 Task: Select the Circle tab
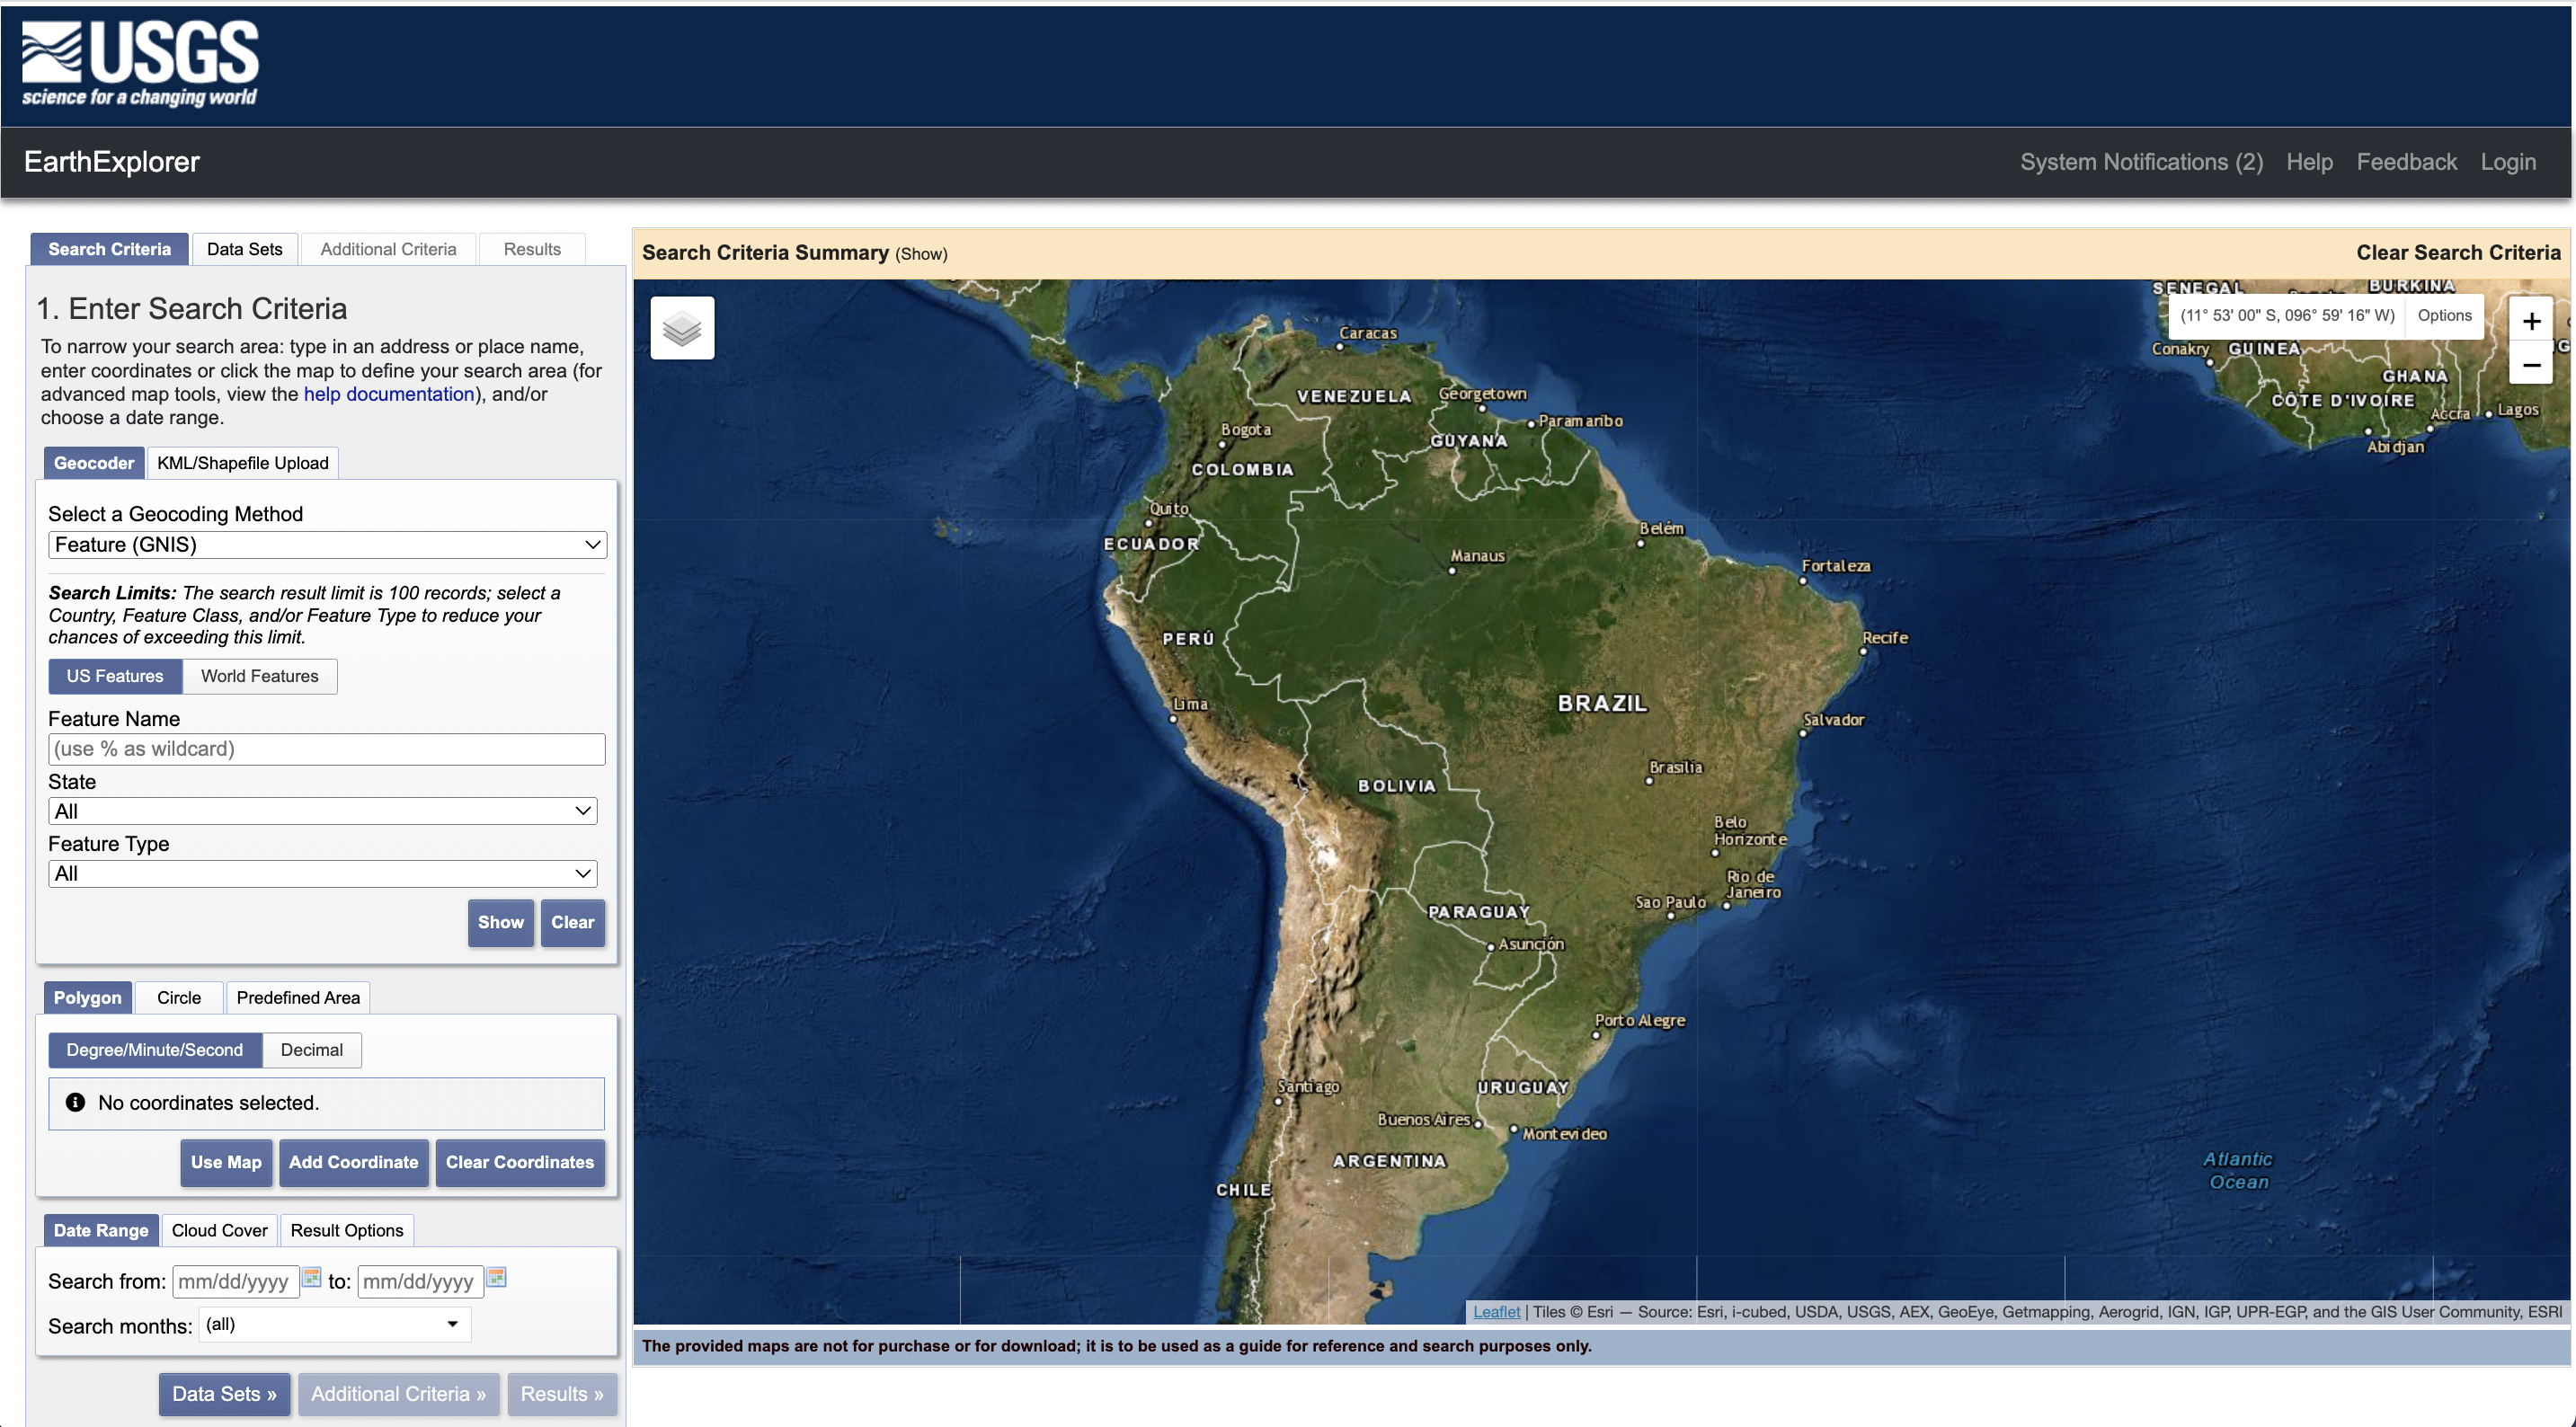coord(178,997)
